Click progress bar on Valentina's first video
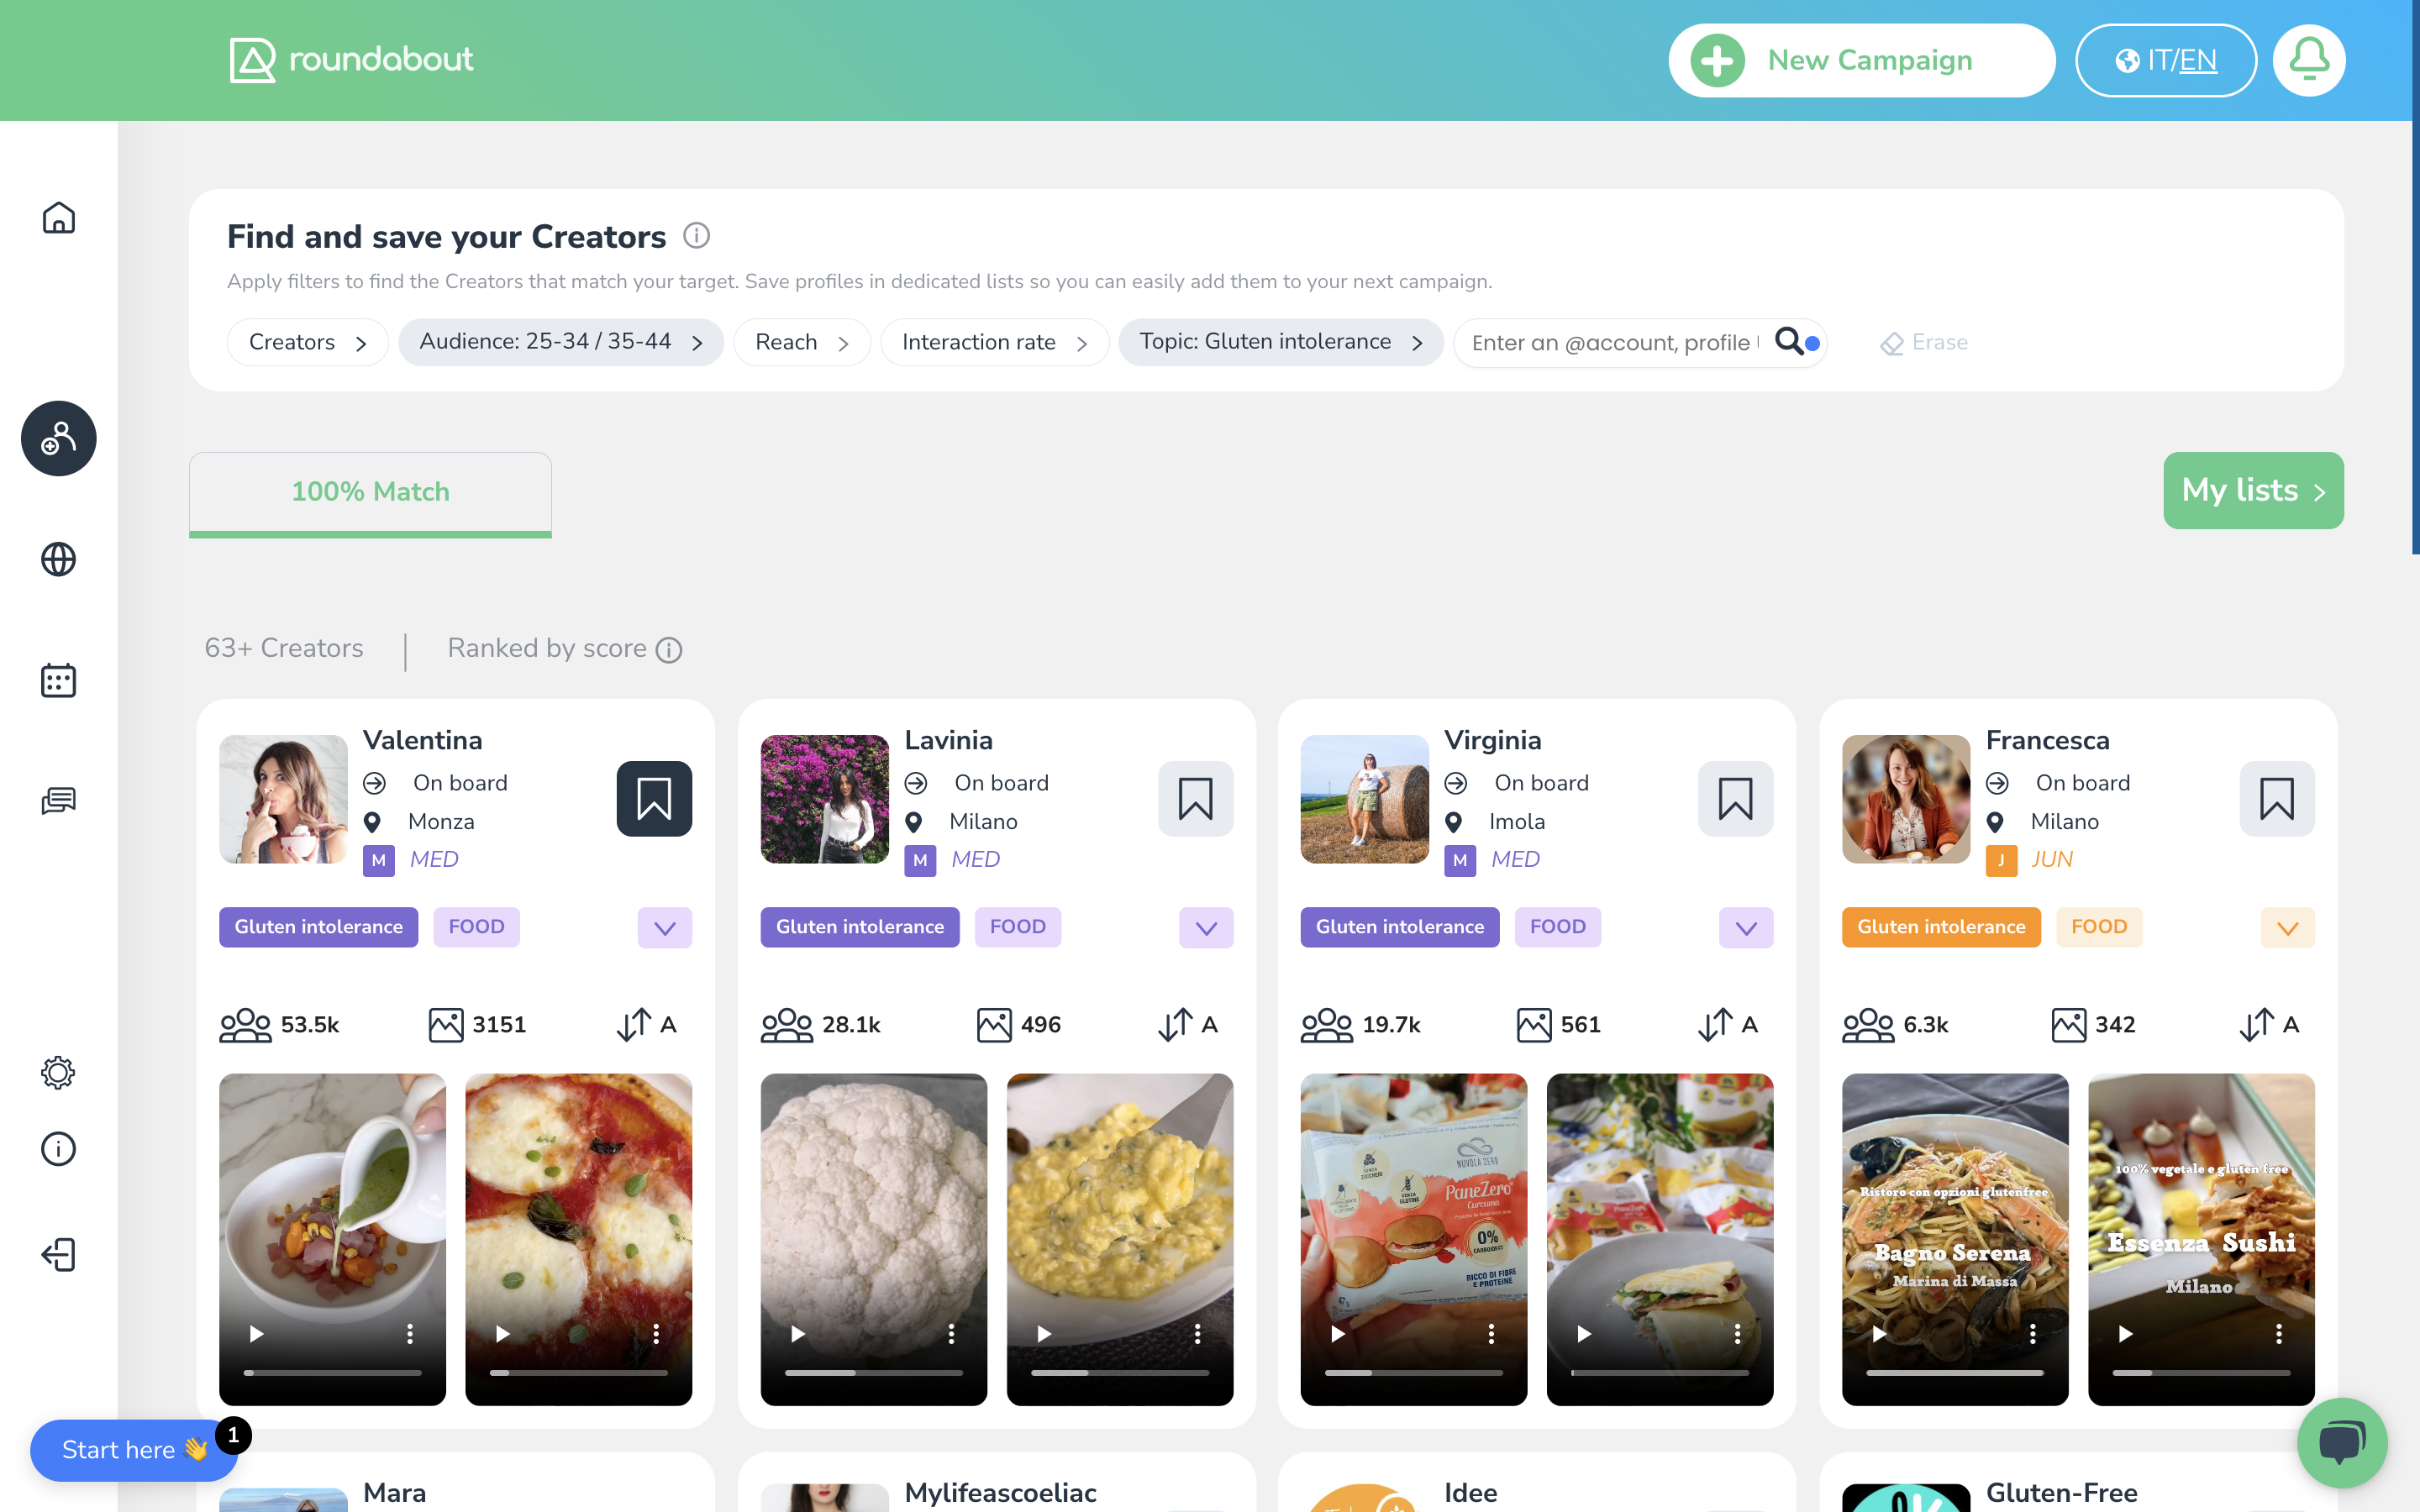2420x1512 pixels. tap(332, 1373)
